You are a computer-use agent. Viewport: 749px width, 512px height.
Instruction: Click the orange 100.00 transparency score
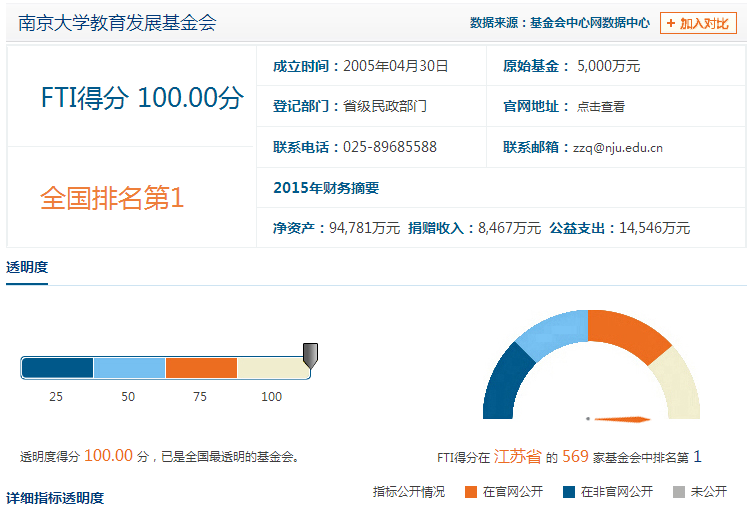click(x=108, y=456)
